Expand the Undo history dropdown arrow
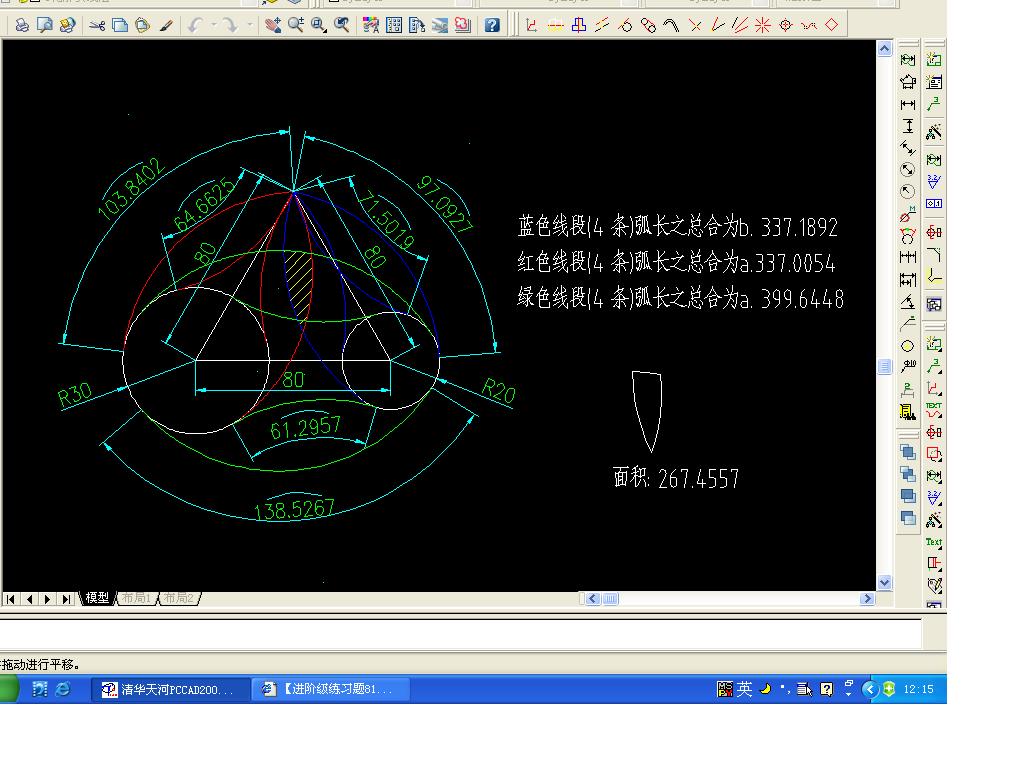 pyautogui.click(x=214, y=25)
